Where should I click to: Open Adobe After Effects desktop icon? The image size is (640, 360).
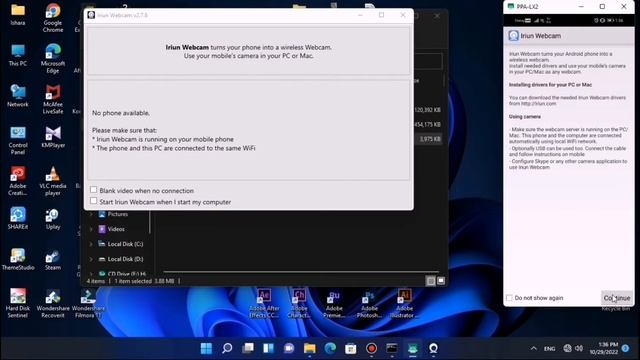click(x=264, y=303)
